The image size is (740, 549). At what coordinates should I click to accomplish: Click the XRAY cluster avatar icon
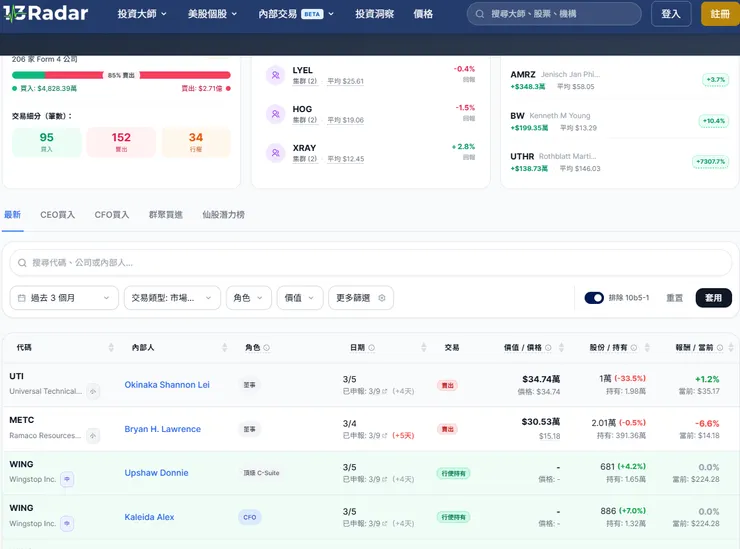(276, 153)
